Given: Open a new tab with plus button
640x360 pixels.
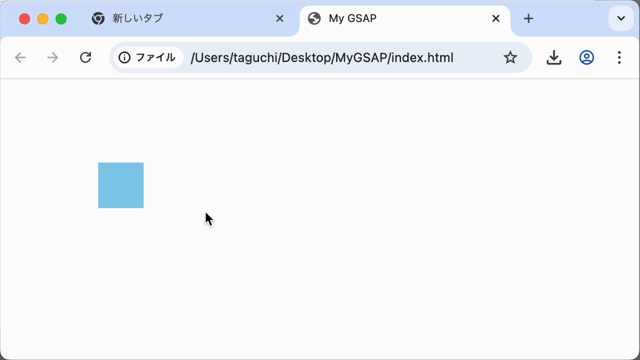Looking at the screenshot, I should point(529,18).
